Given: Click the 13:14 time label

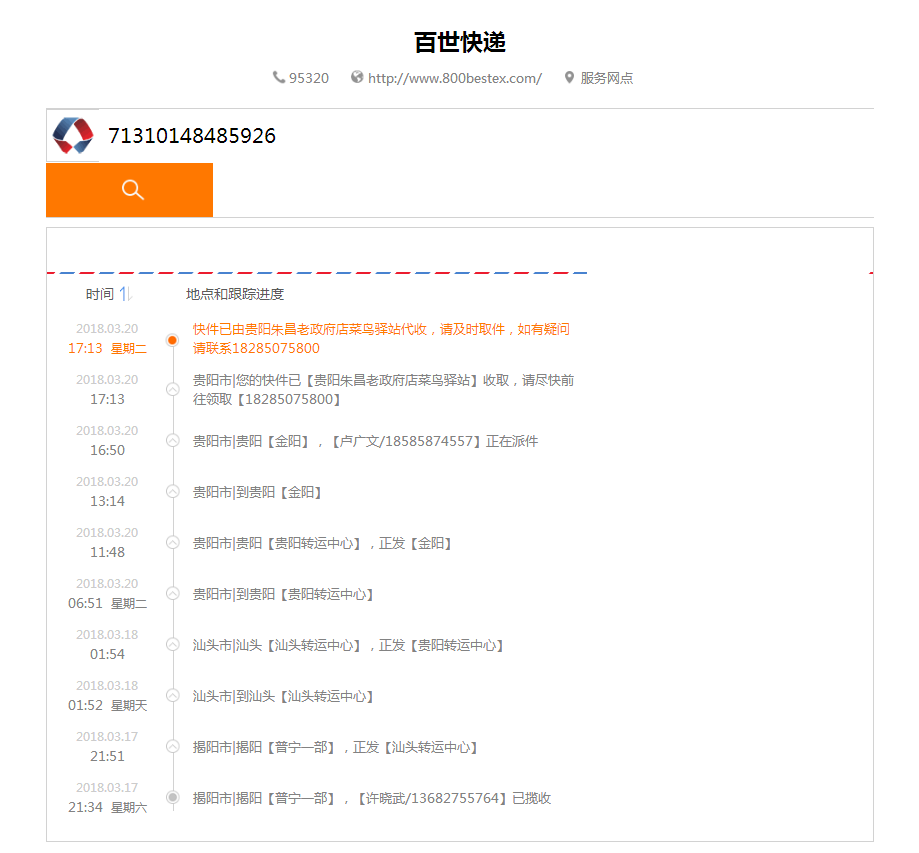Looking at the screenshot, I should point(107,501).
